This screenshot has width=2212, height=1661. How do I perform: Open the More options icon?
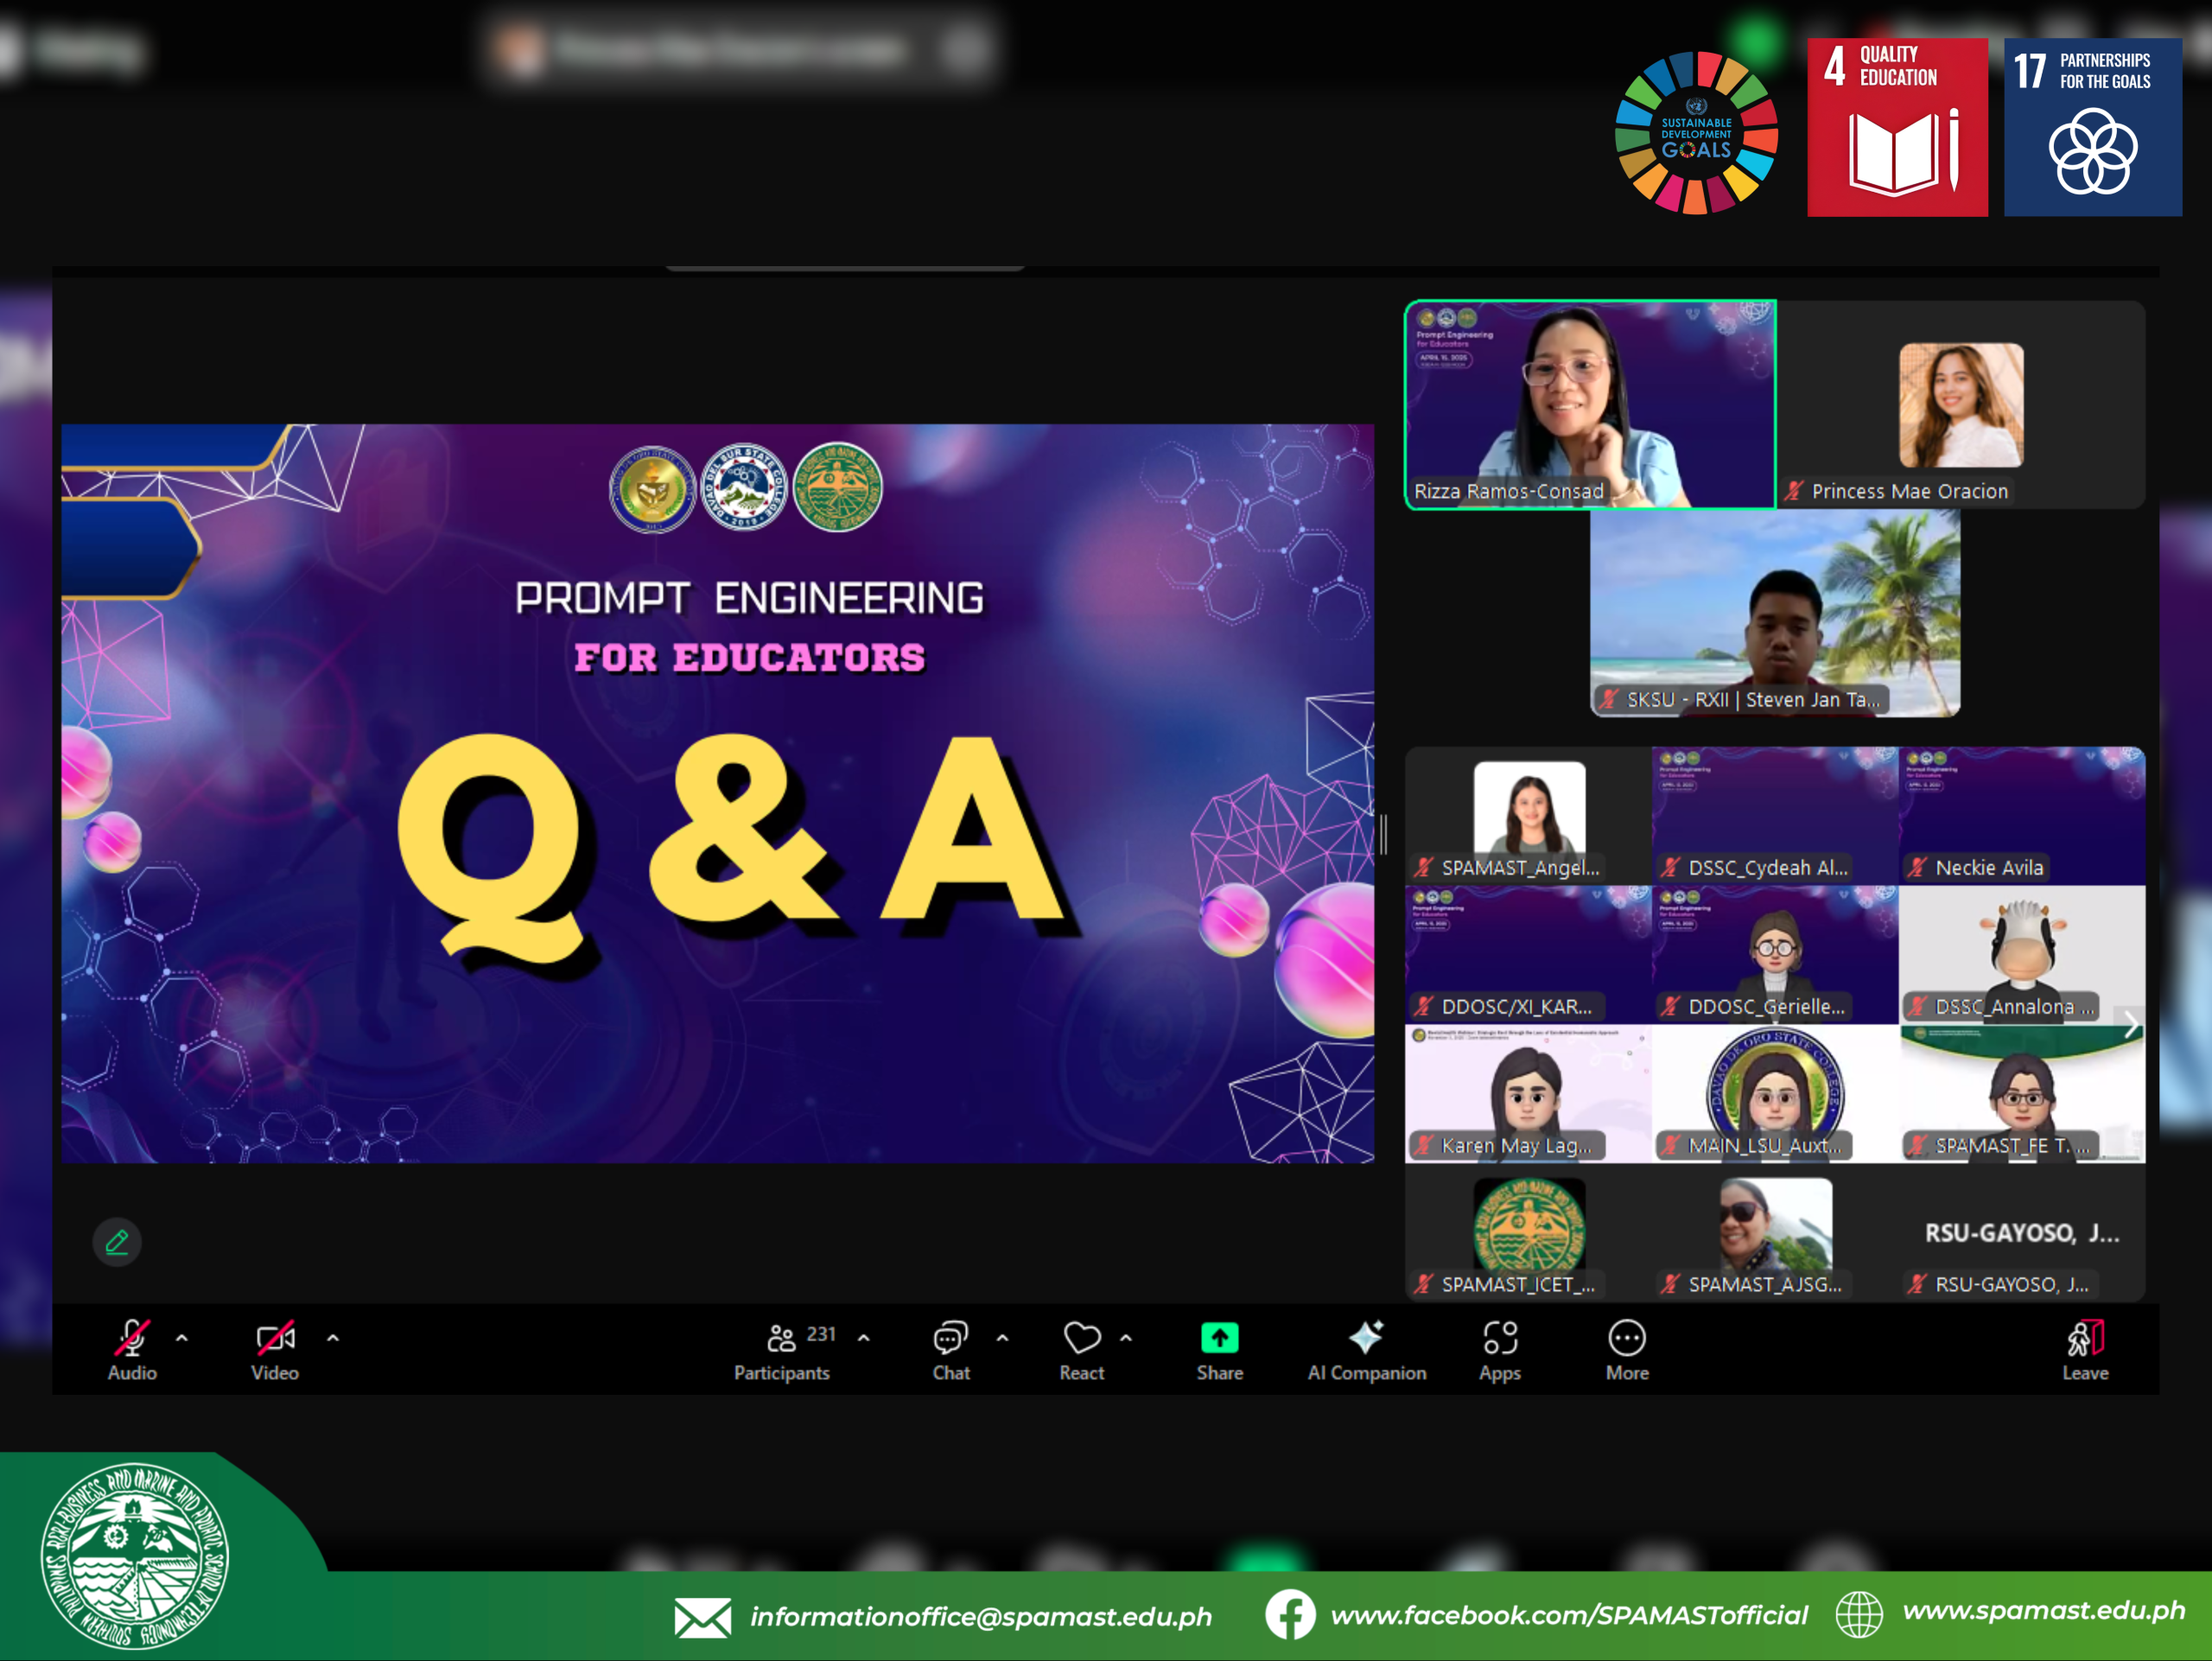click(x=1627, y=1338)
